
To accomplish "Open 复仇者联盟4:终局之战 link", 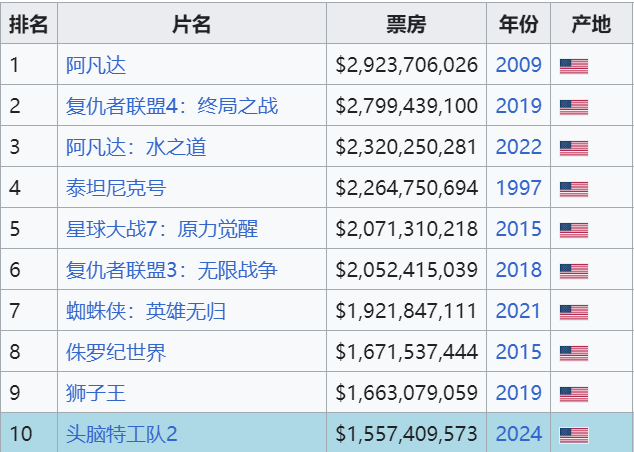I will tap(172, 106).
